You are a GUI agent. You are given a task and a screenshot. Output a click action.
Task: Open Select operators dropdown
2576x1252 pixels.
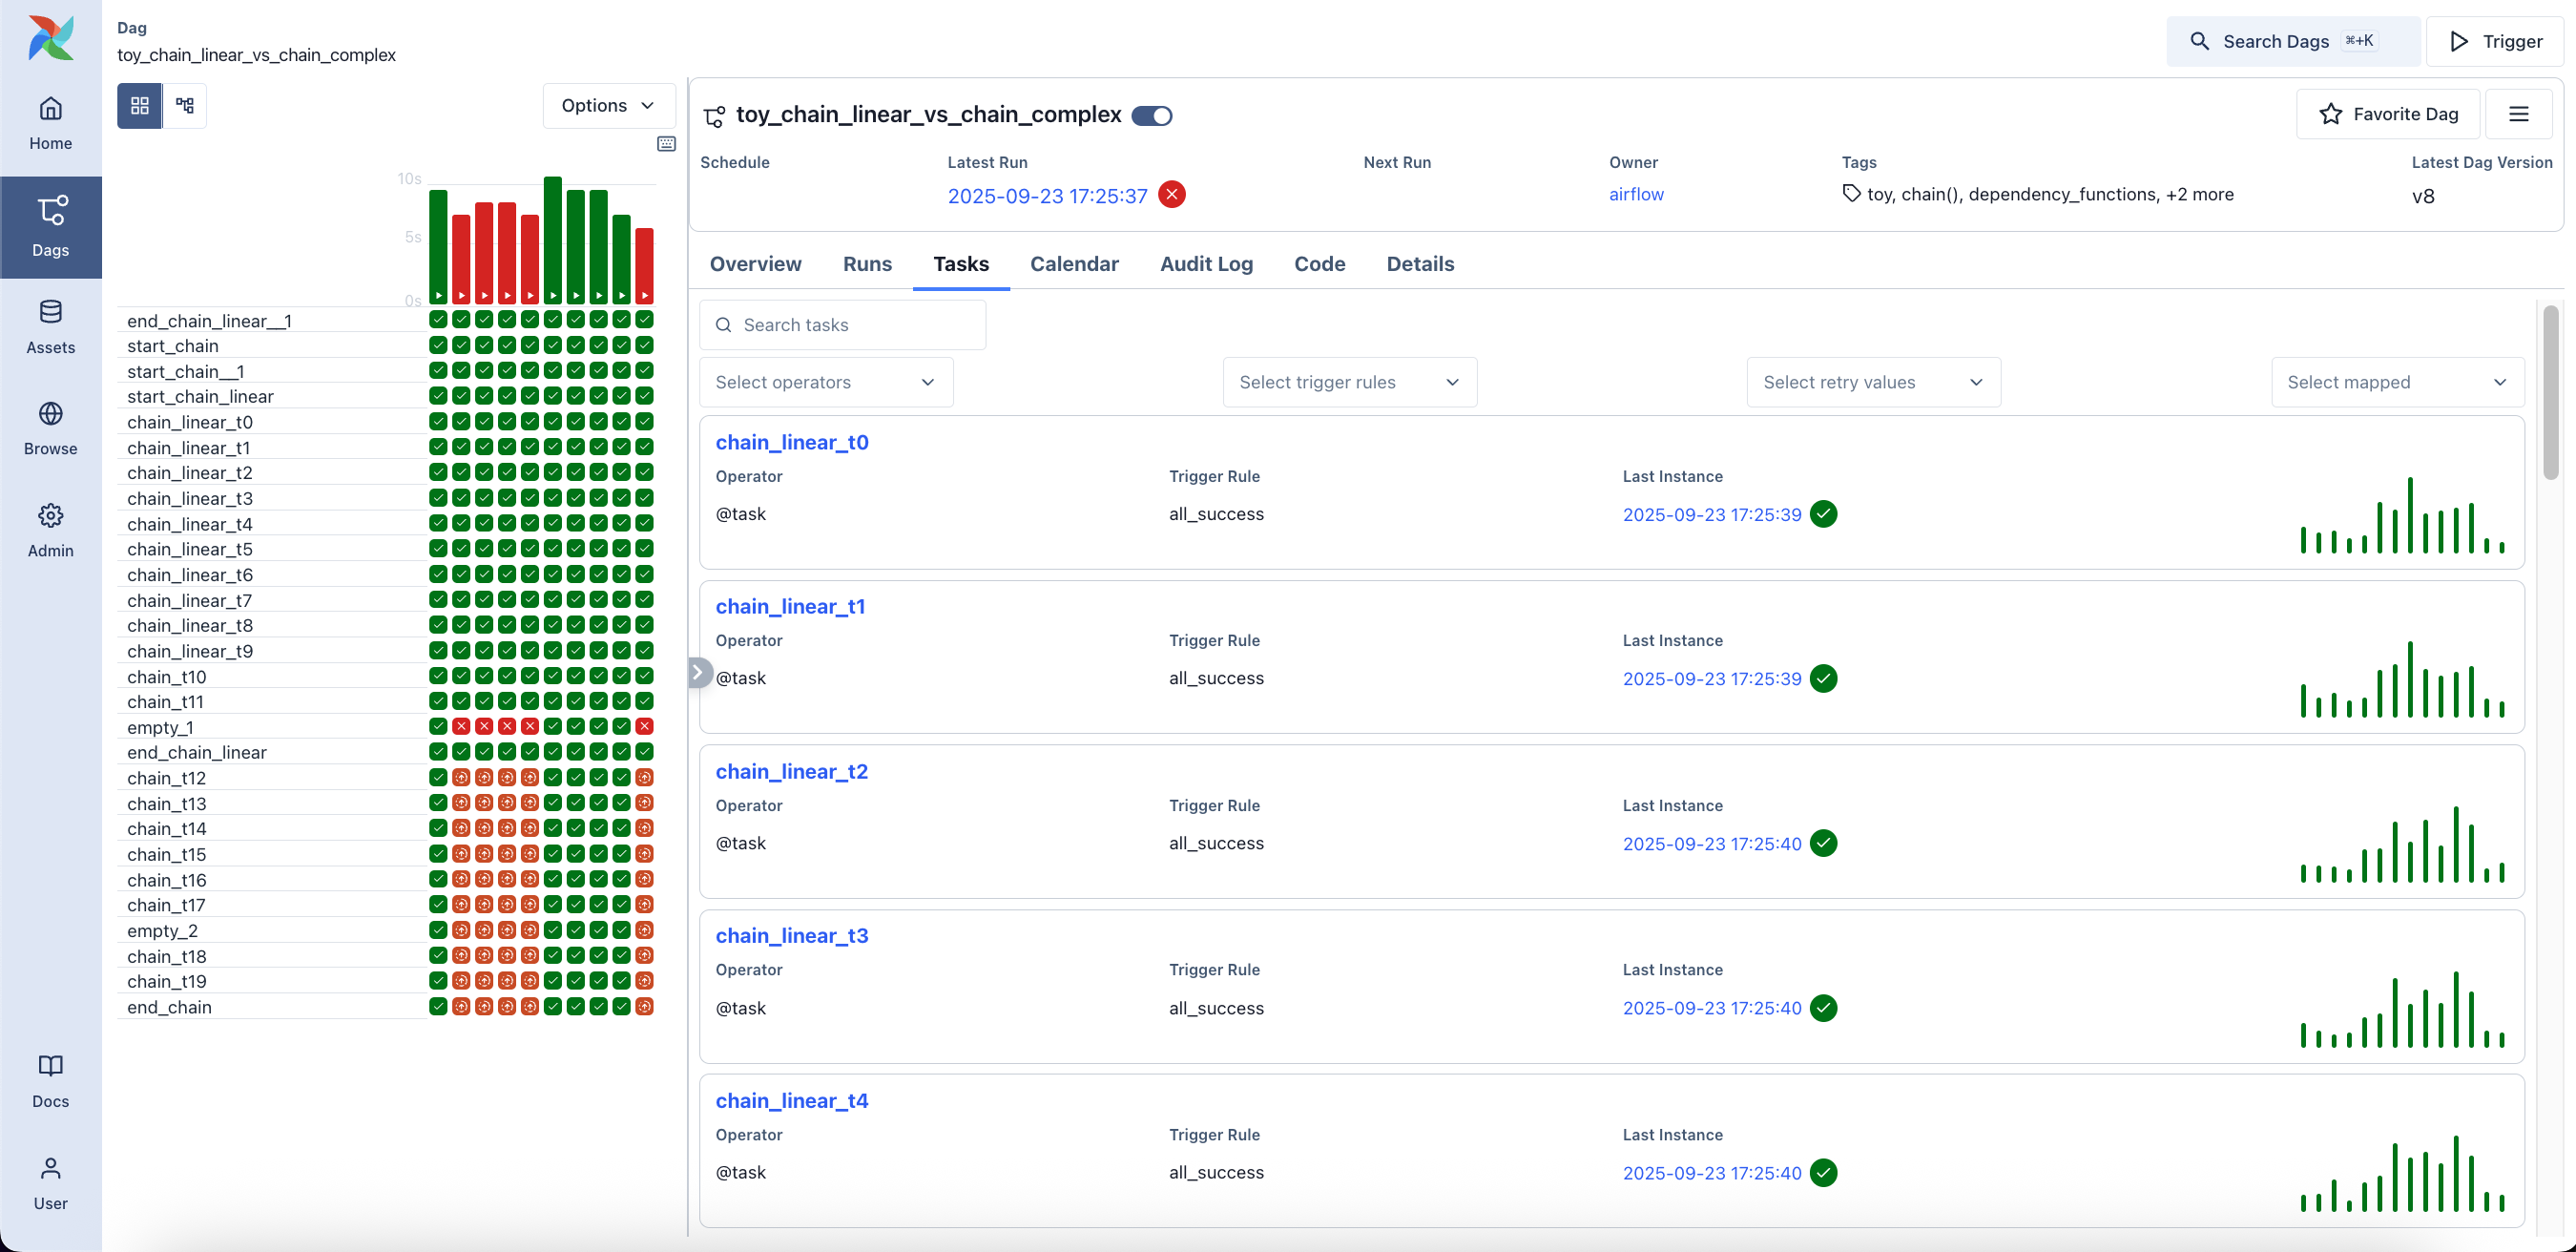tap(825, 382)
